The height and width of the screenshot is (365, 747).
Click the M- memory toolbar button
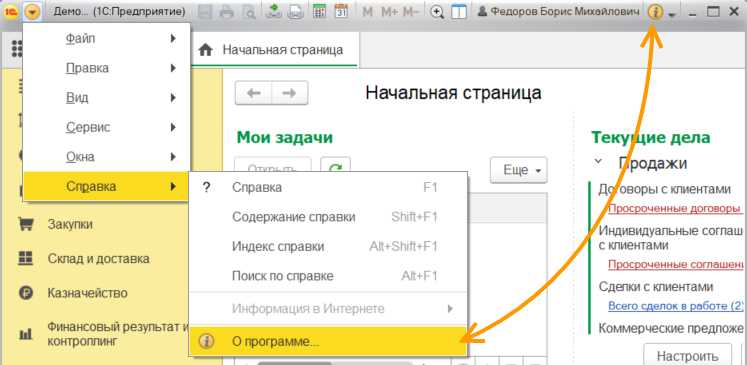pos(411,12)
